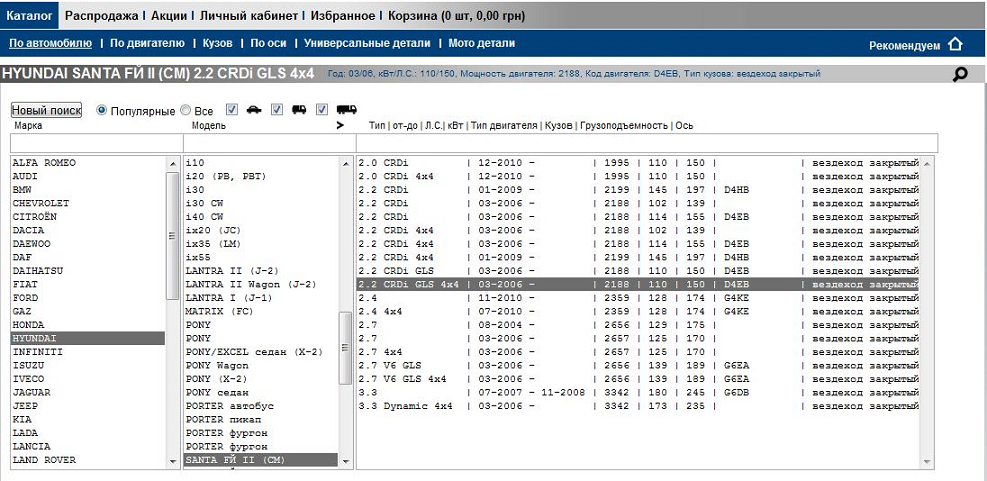Select the 2.0 CRDi 4x4 row
Viewport: 987px width, 481px height.
tap(638, 176)
